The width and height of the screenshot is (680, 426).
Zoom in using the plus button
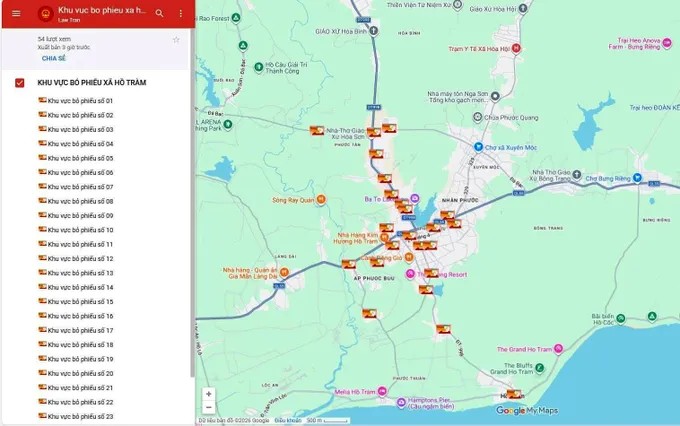pyautogui.click(x=208, y=394)
